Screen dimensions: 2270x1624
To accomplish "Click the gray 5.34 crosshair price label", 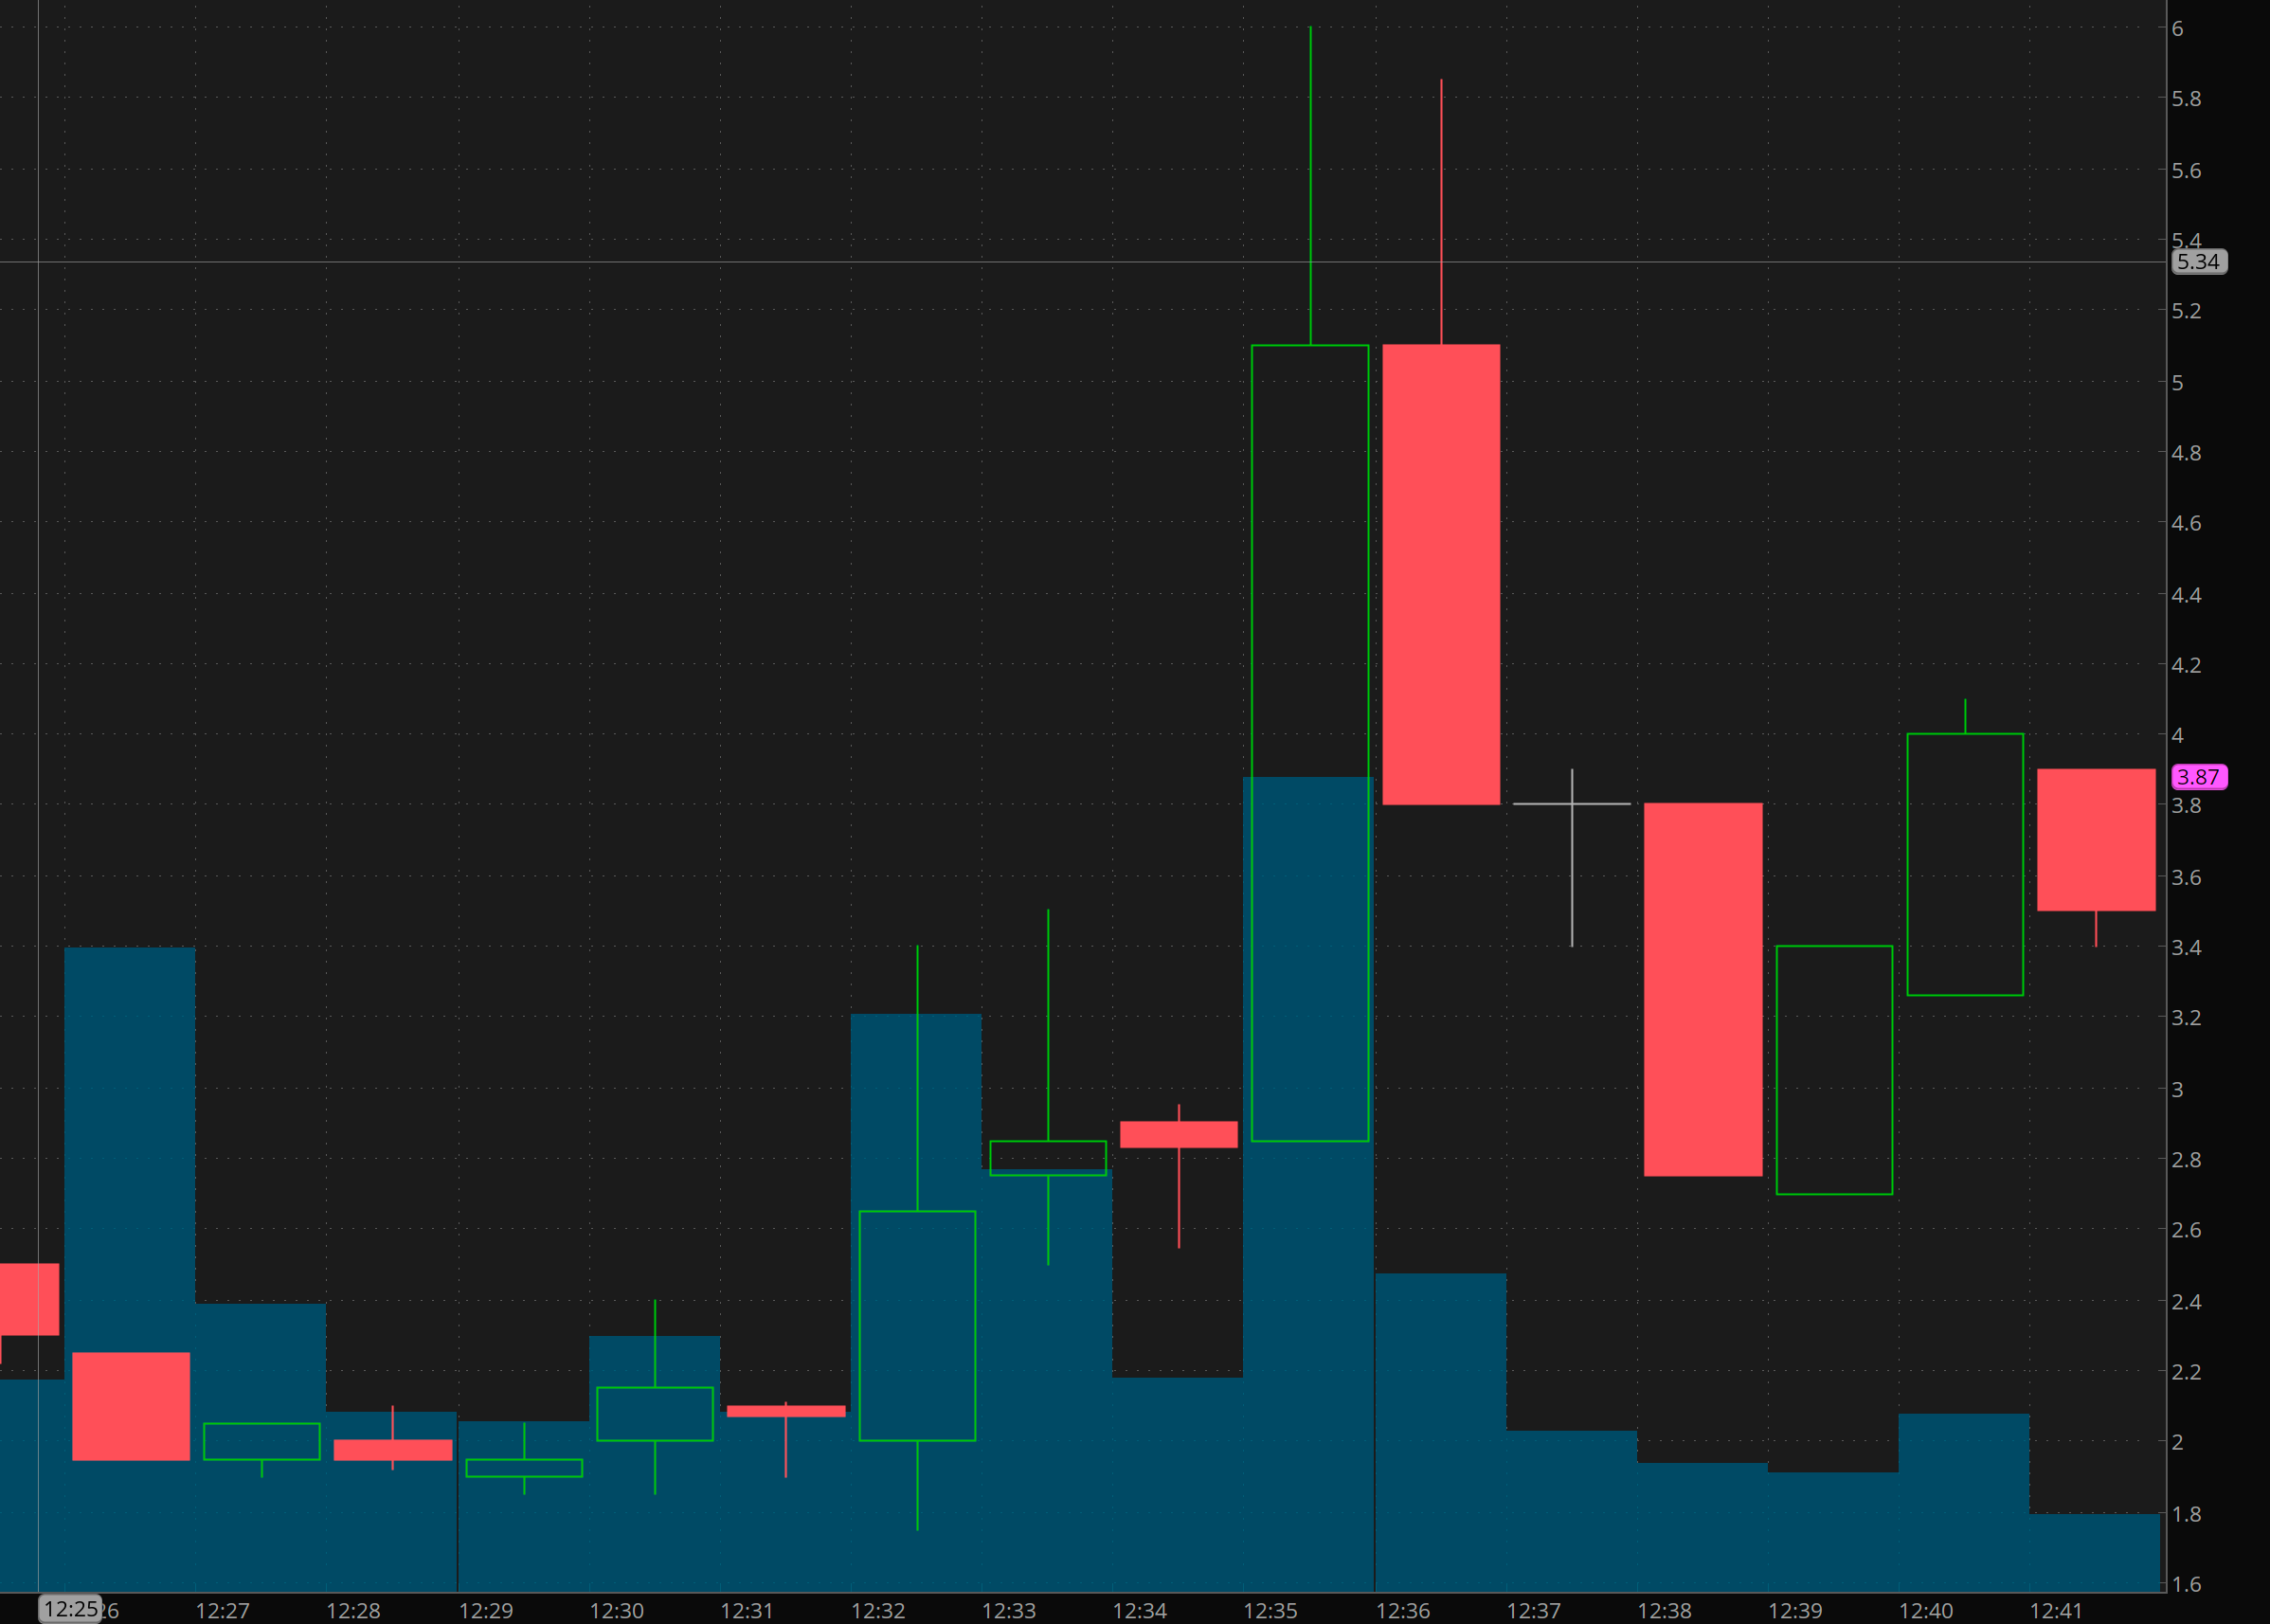I will 2198,262.
